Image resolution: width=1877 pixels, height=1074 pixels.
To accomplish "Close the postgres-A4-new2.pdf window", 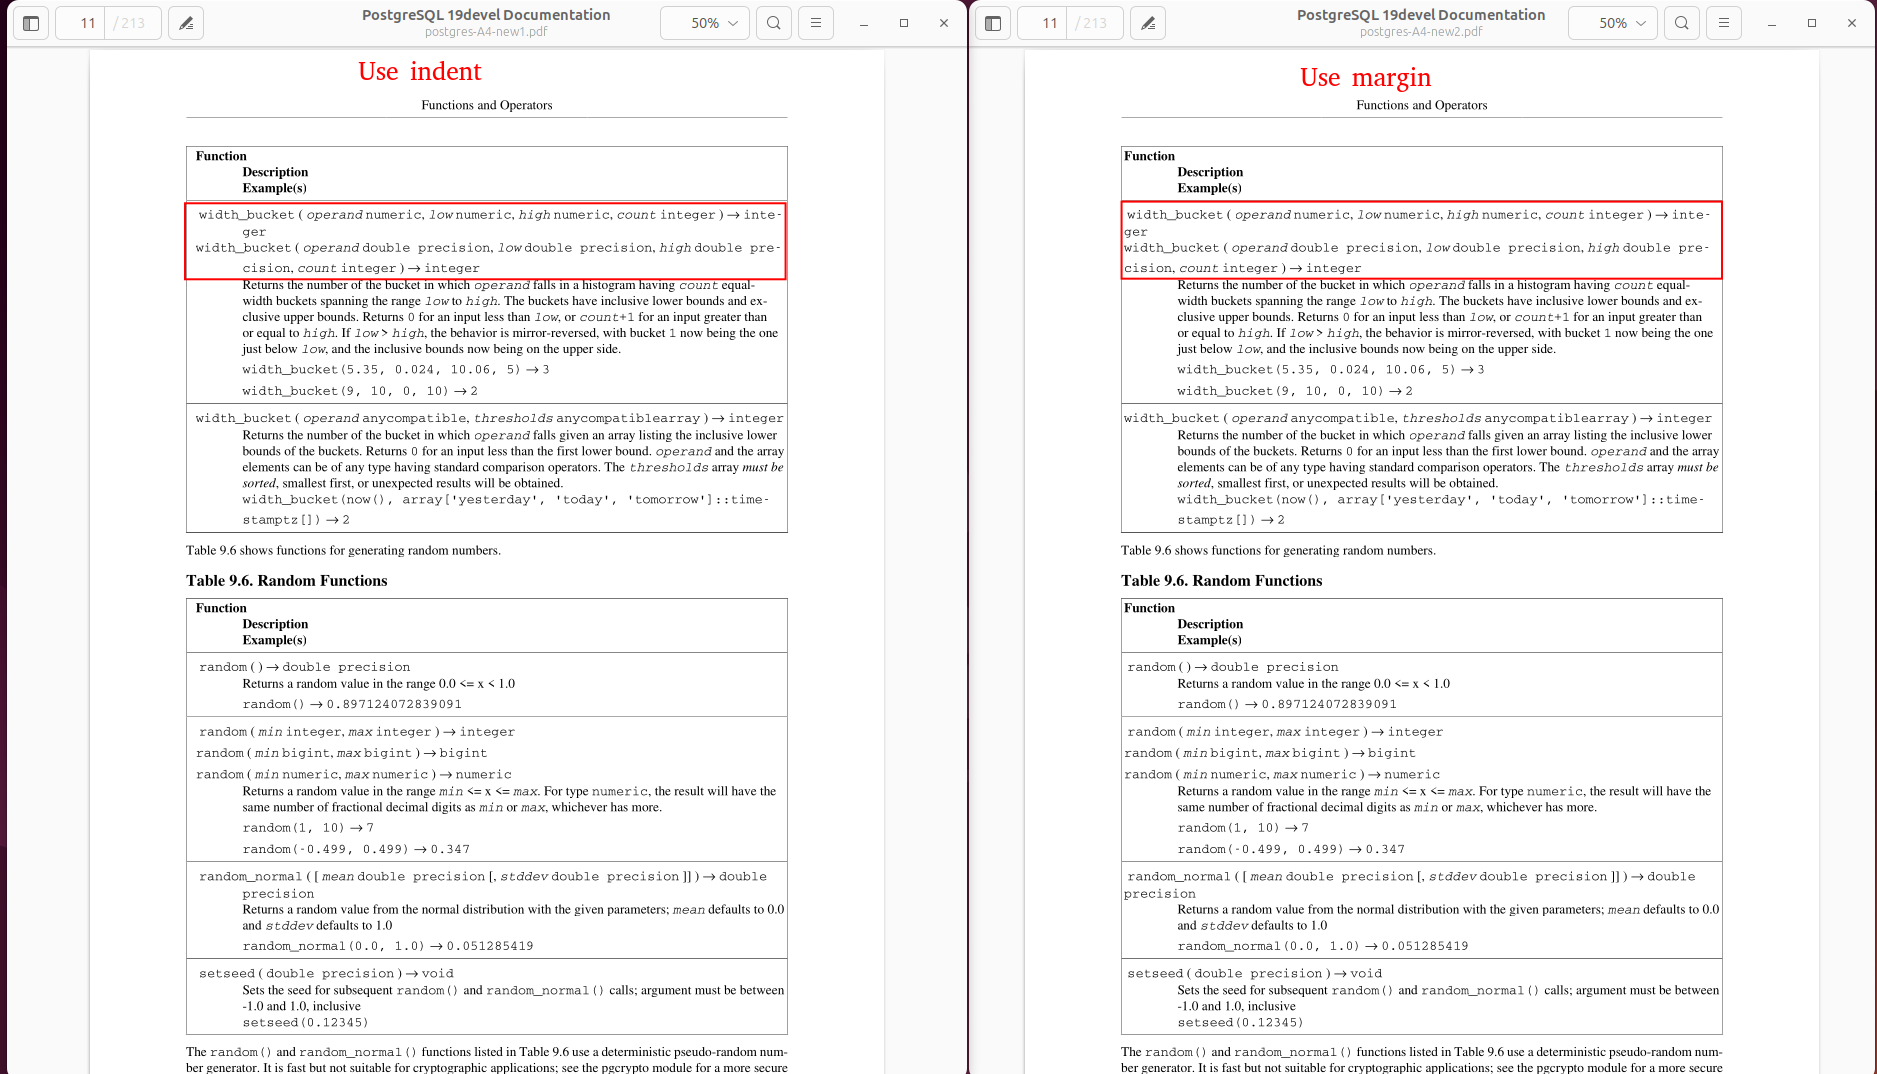I will 1852,23.
